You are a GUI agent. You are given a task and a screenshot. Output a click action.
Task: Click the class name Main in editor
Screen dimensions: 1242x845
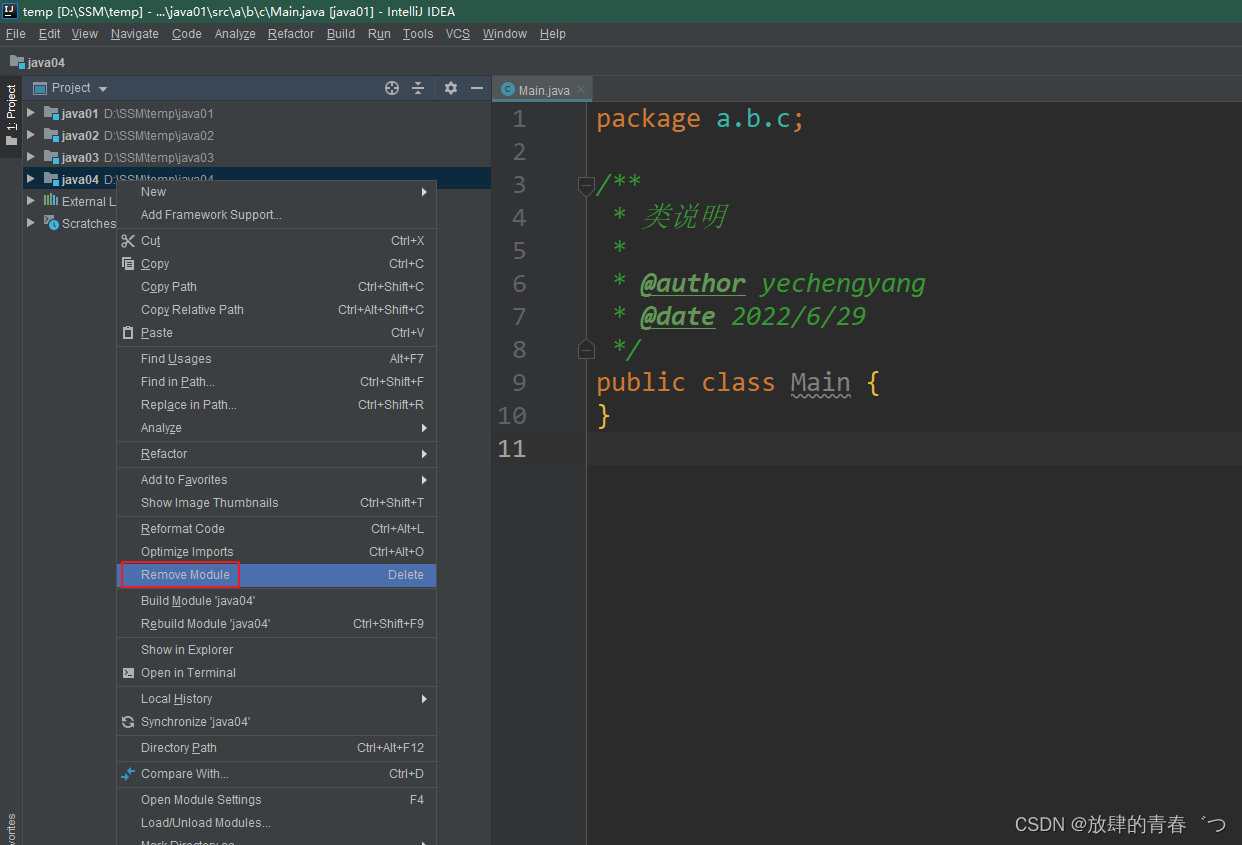(820, 383)
